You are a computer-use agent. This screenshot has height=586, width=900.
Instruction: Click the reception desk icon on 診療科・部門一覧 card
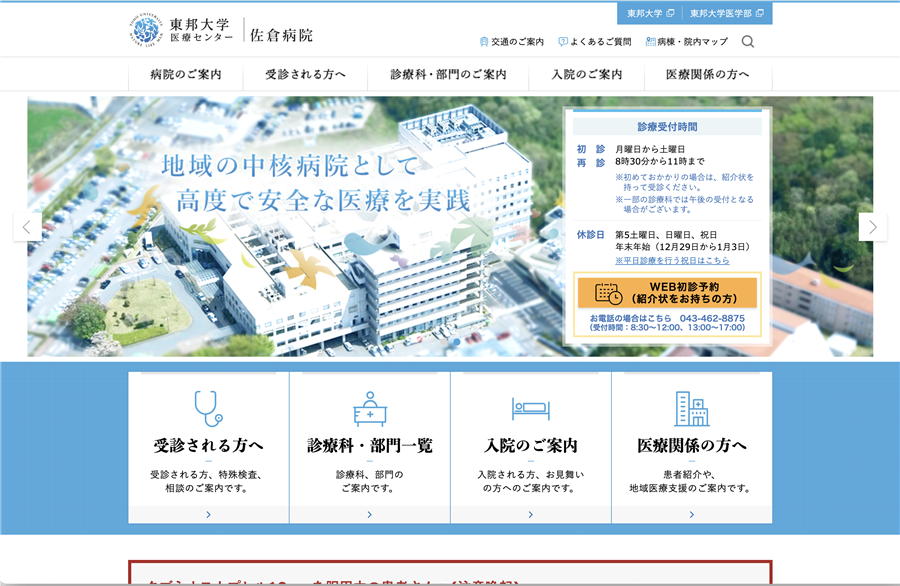(x=370, y=409)
